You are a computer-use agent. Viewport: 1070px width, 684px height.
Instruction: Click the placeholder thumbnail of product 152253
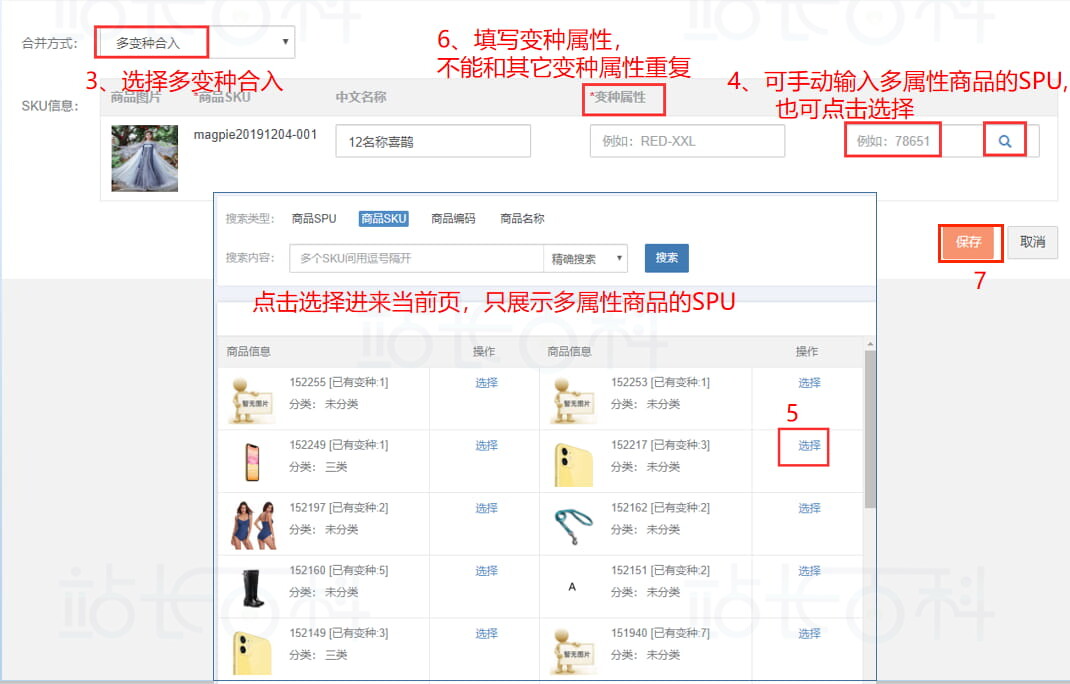click(573, 401)
